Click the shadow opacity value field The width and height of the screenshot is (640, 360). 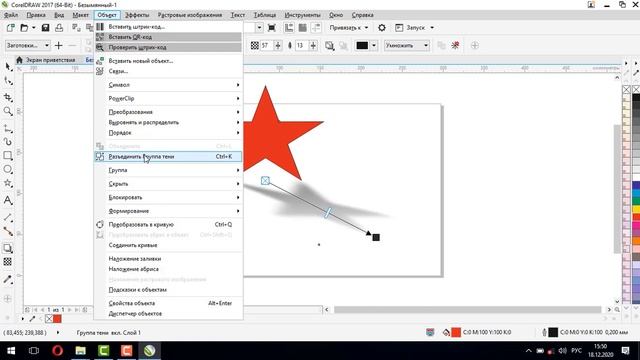click(265, 45)
